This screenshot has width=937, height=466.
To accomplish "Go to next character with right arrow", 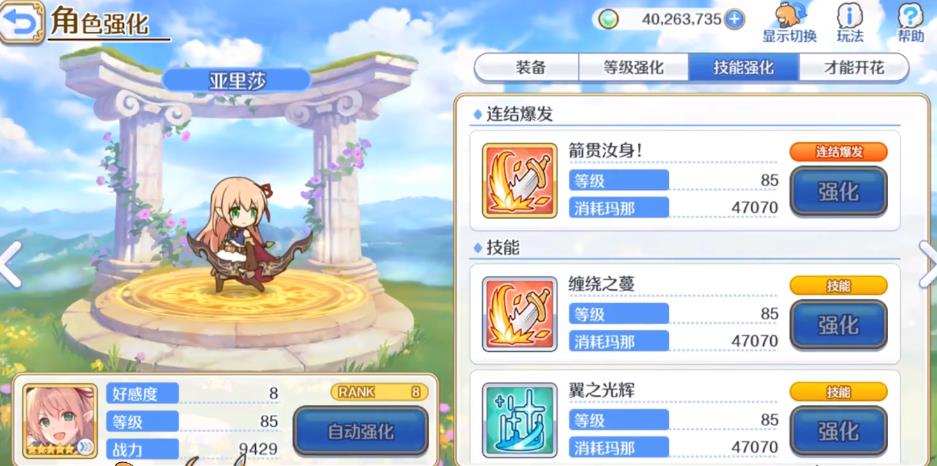I will tap(928, 264).
